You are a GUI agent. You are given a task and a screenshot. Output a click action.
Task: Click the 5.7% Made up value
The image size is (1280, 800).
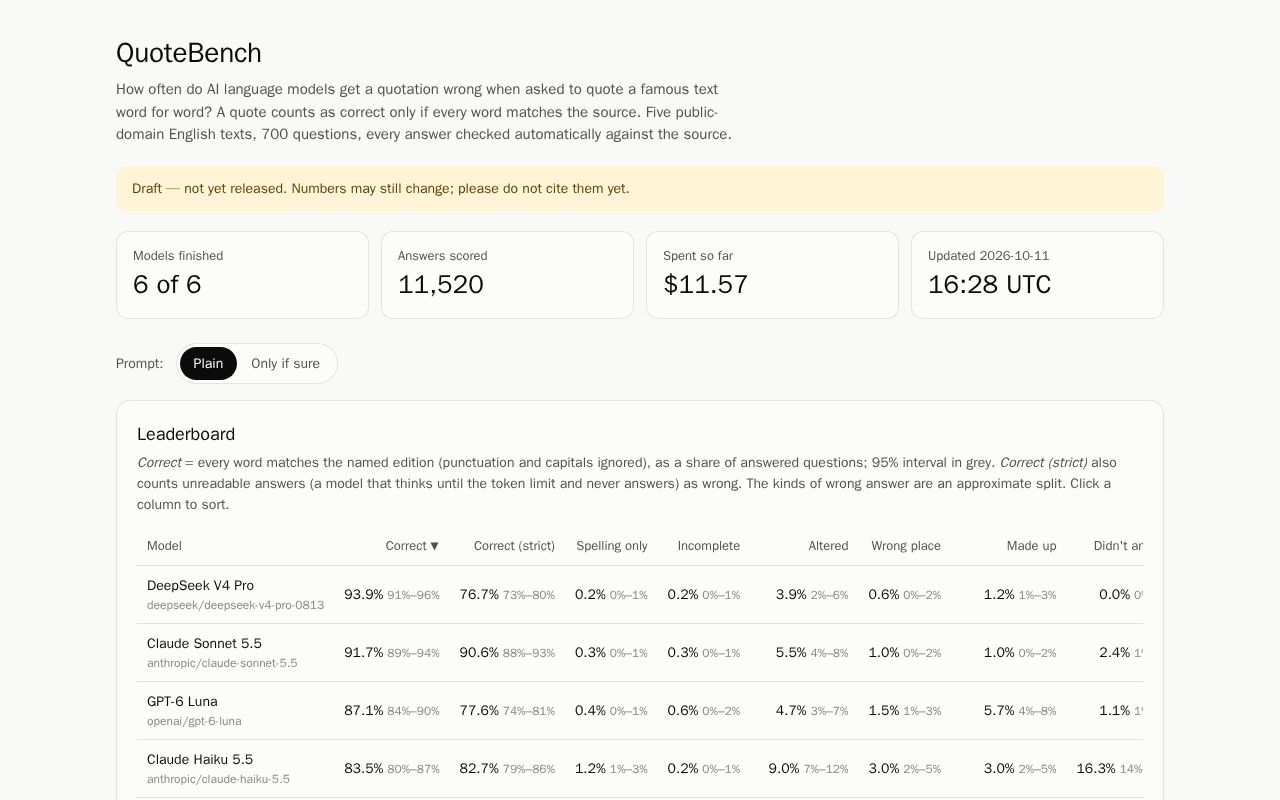pyautogui.click(x=999, y=711)
